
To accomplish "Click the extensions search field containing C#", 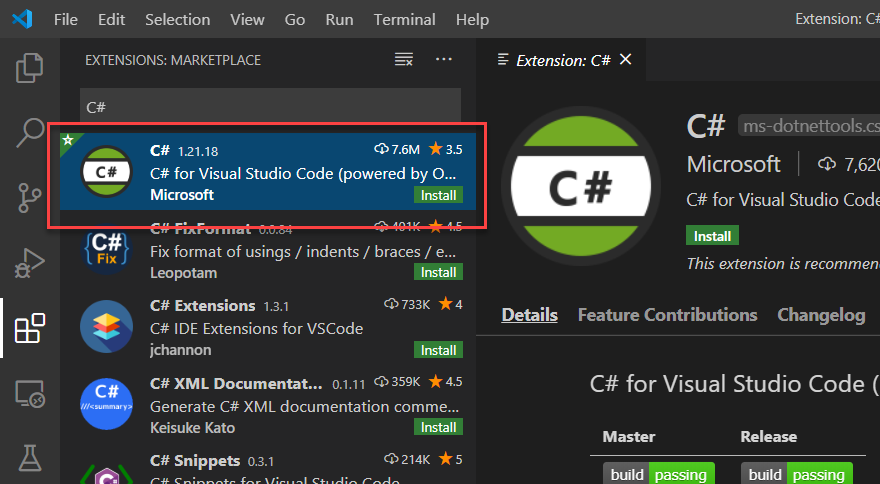I will click(x=270, y=107).
